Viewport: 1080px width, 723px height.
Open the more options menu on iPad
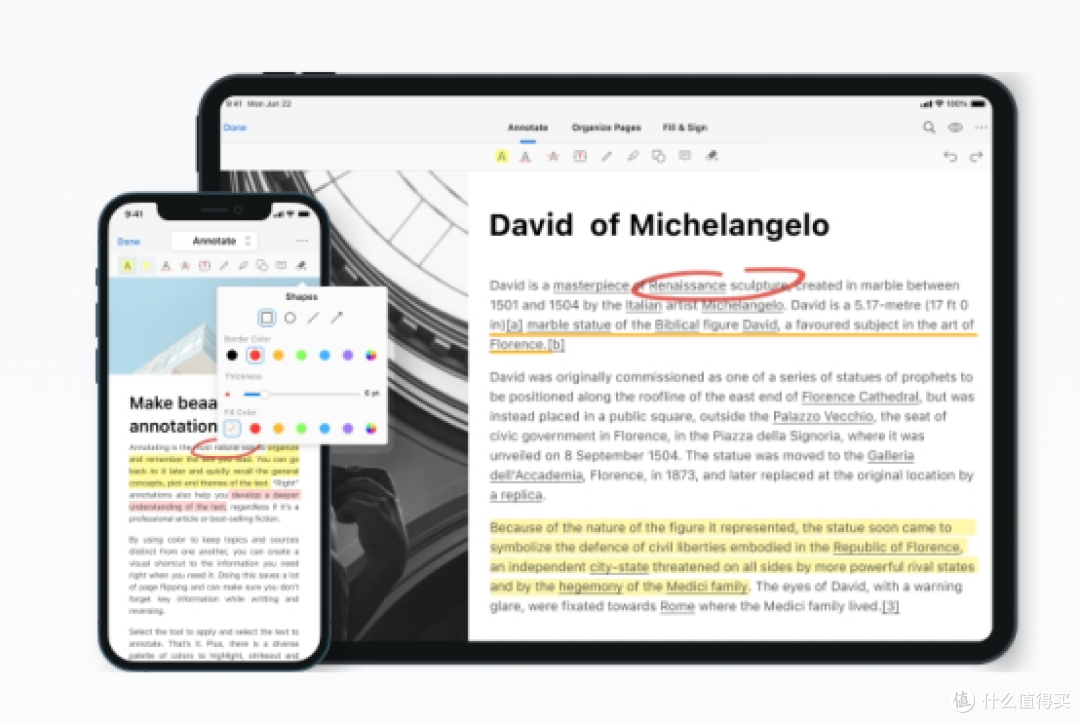coord(981,127)
